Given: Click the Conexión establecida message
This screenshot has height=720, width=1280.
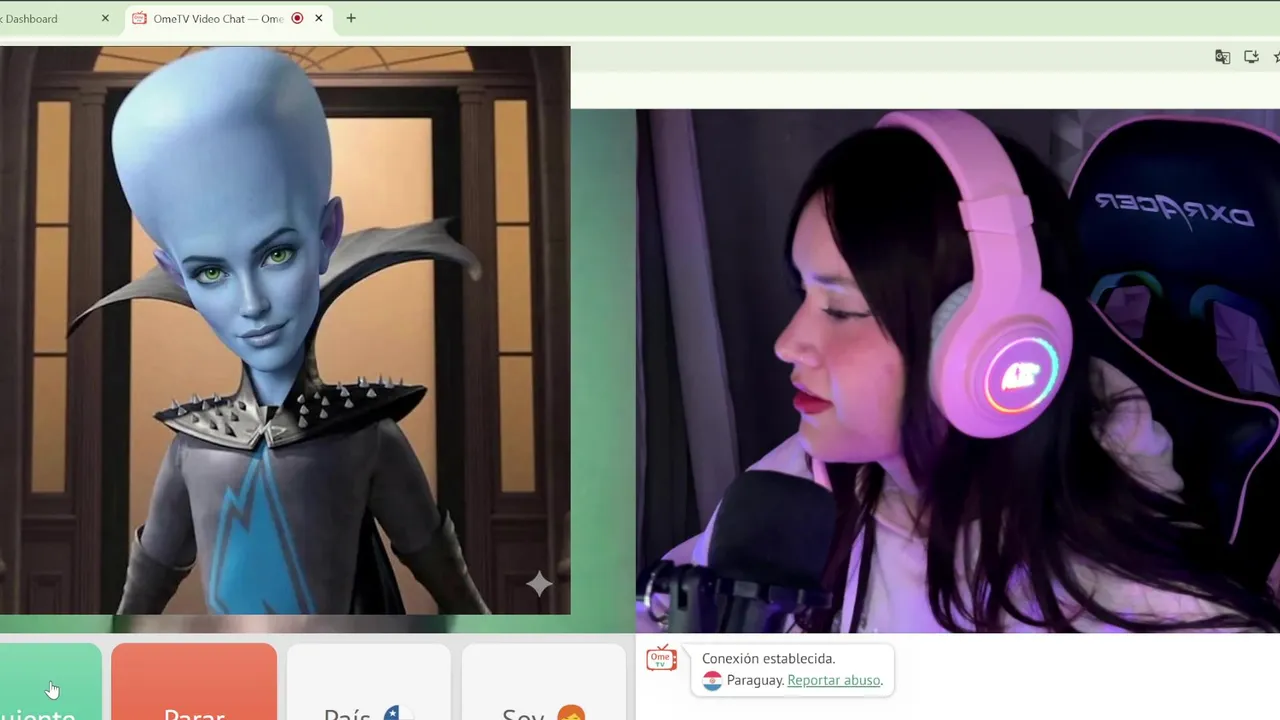Looking at the screenshot, I should pyautogui.click(x=768, y=658).
